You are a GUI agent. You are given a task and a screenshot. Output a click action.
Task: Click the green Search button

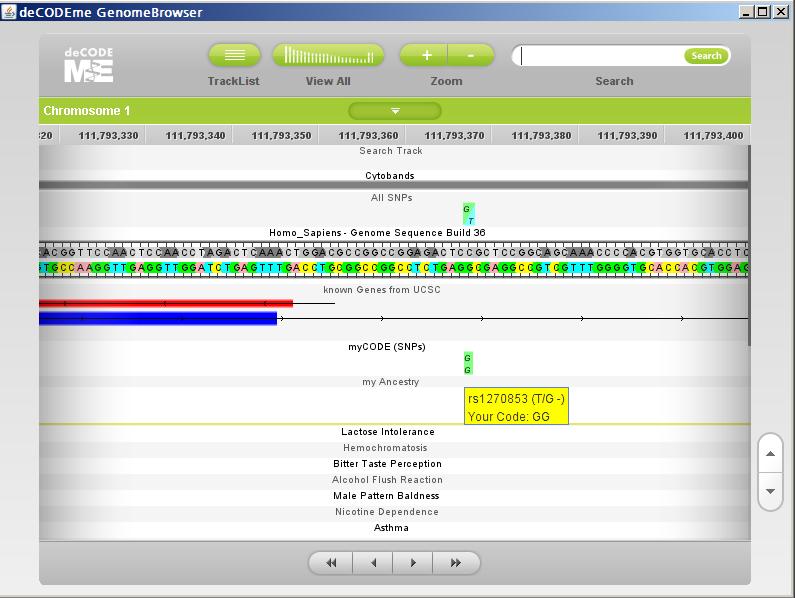(706, 55)
